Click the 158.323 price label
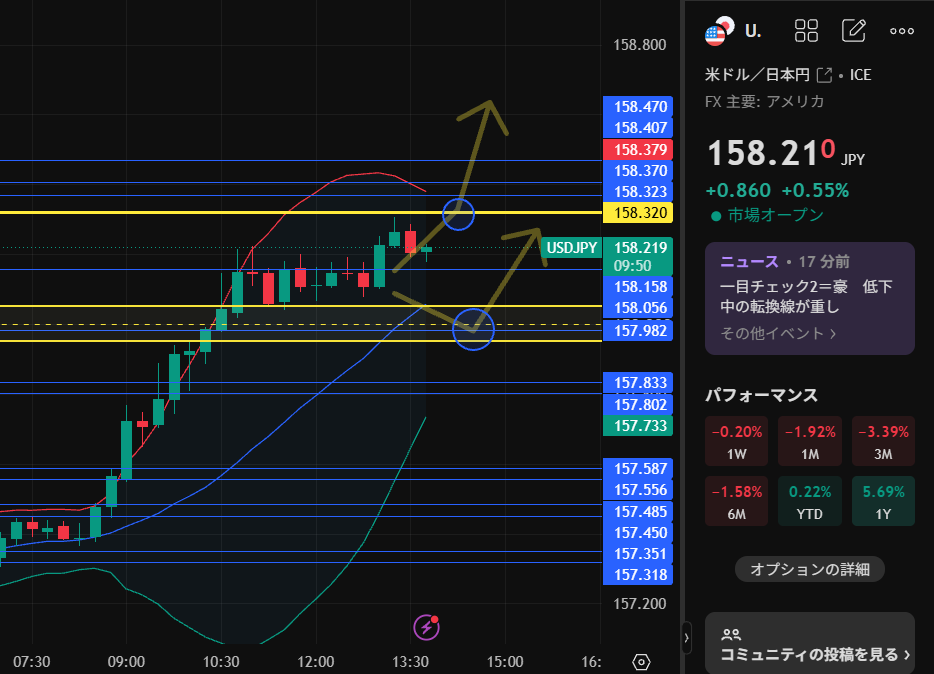The height and width of the screenshot is (674, 934). [x=638, y=191]
